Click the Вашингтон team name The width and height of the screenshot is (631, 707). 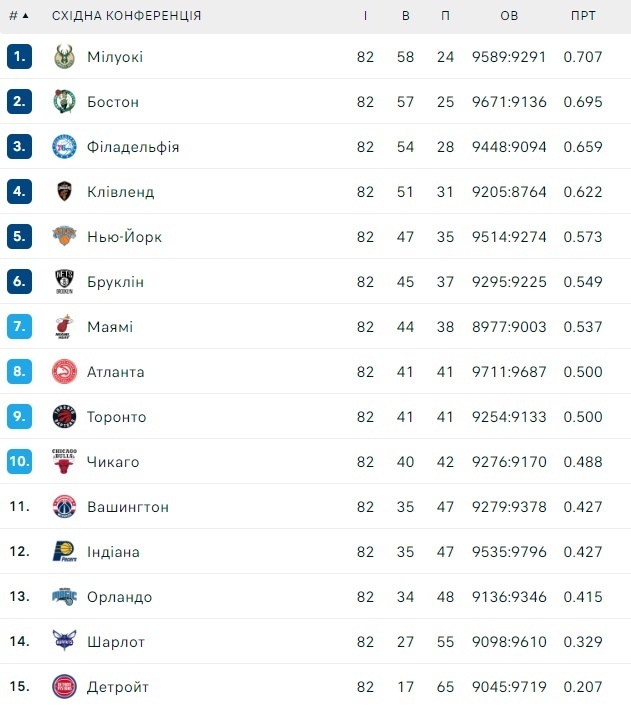click(127, 507)
